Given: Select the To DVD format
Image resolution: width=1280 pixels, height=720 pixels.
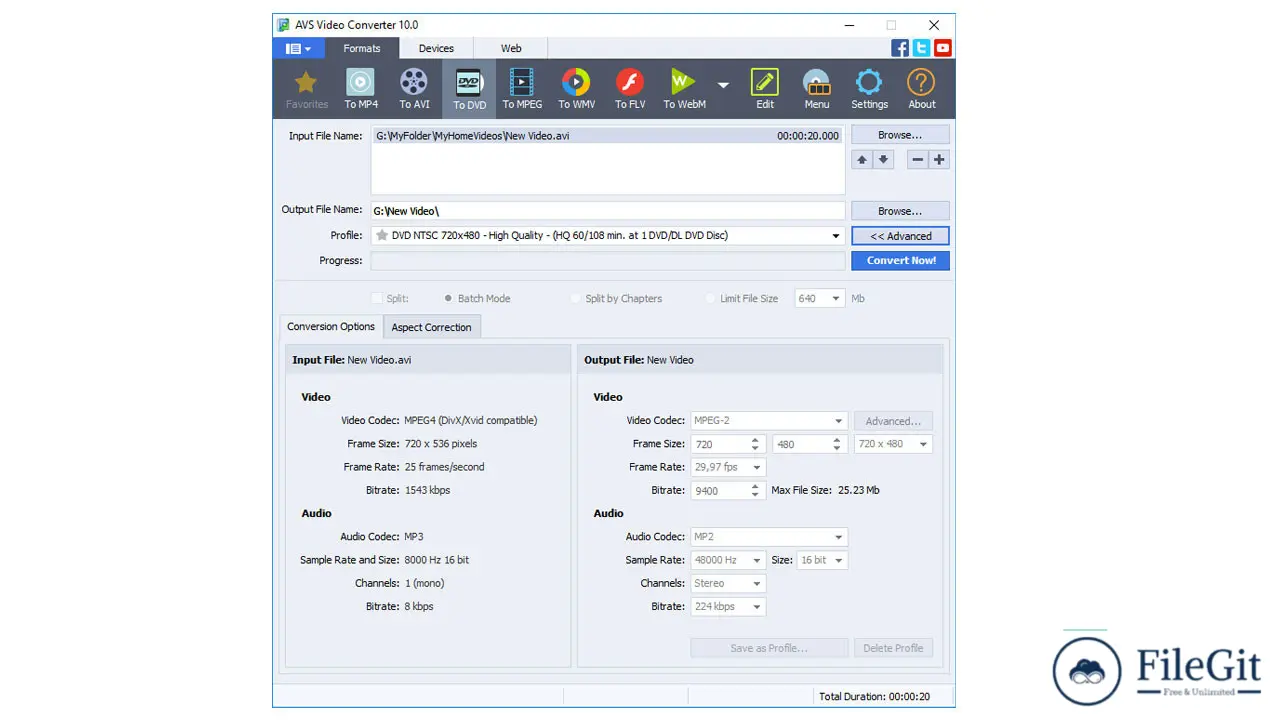Looking at the screenshot, I should tap(469, 89).
